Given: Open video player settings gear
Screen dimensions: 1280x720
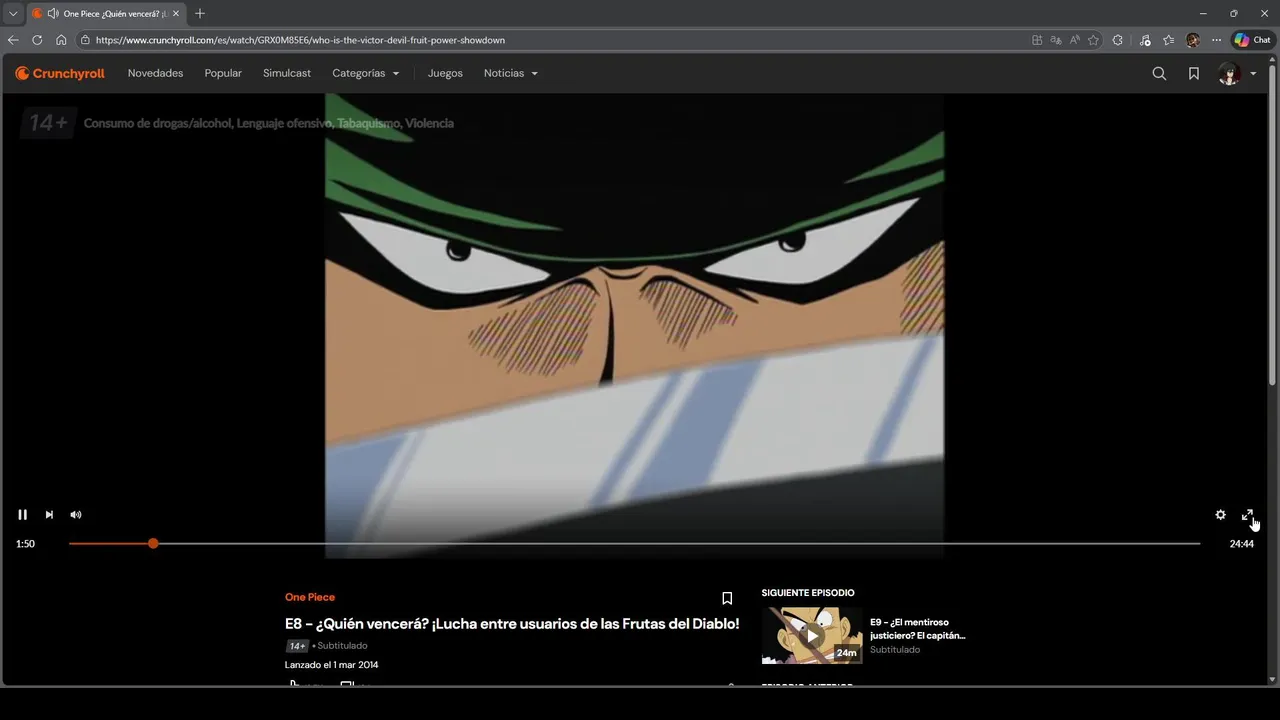Looking at the screenshot, I should tap(1220, 515).
